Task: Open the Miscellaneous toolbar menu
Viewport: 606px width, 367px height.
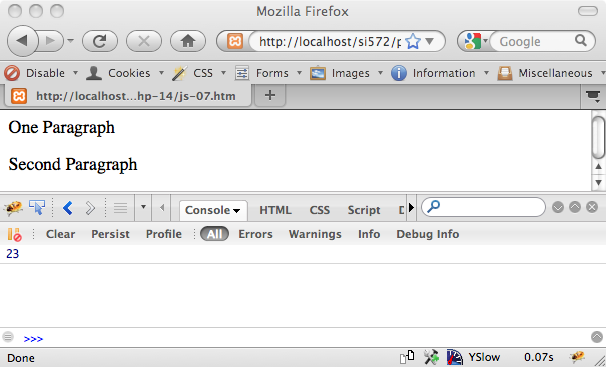Action: (551, 73)
